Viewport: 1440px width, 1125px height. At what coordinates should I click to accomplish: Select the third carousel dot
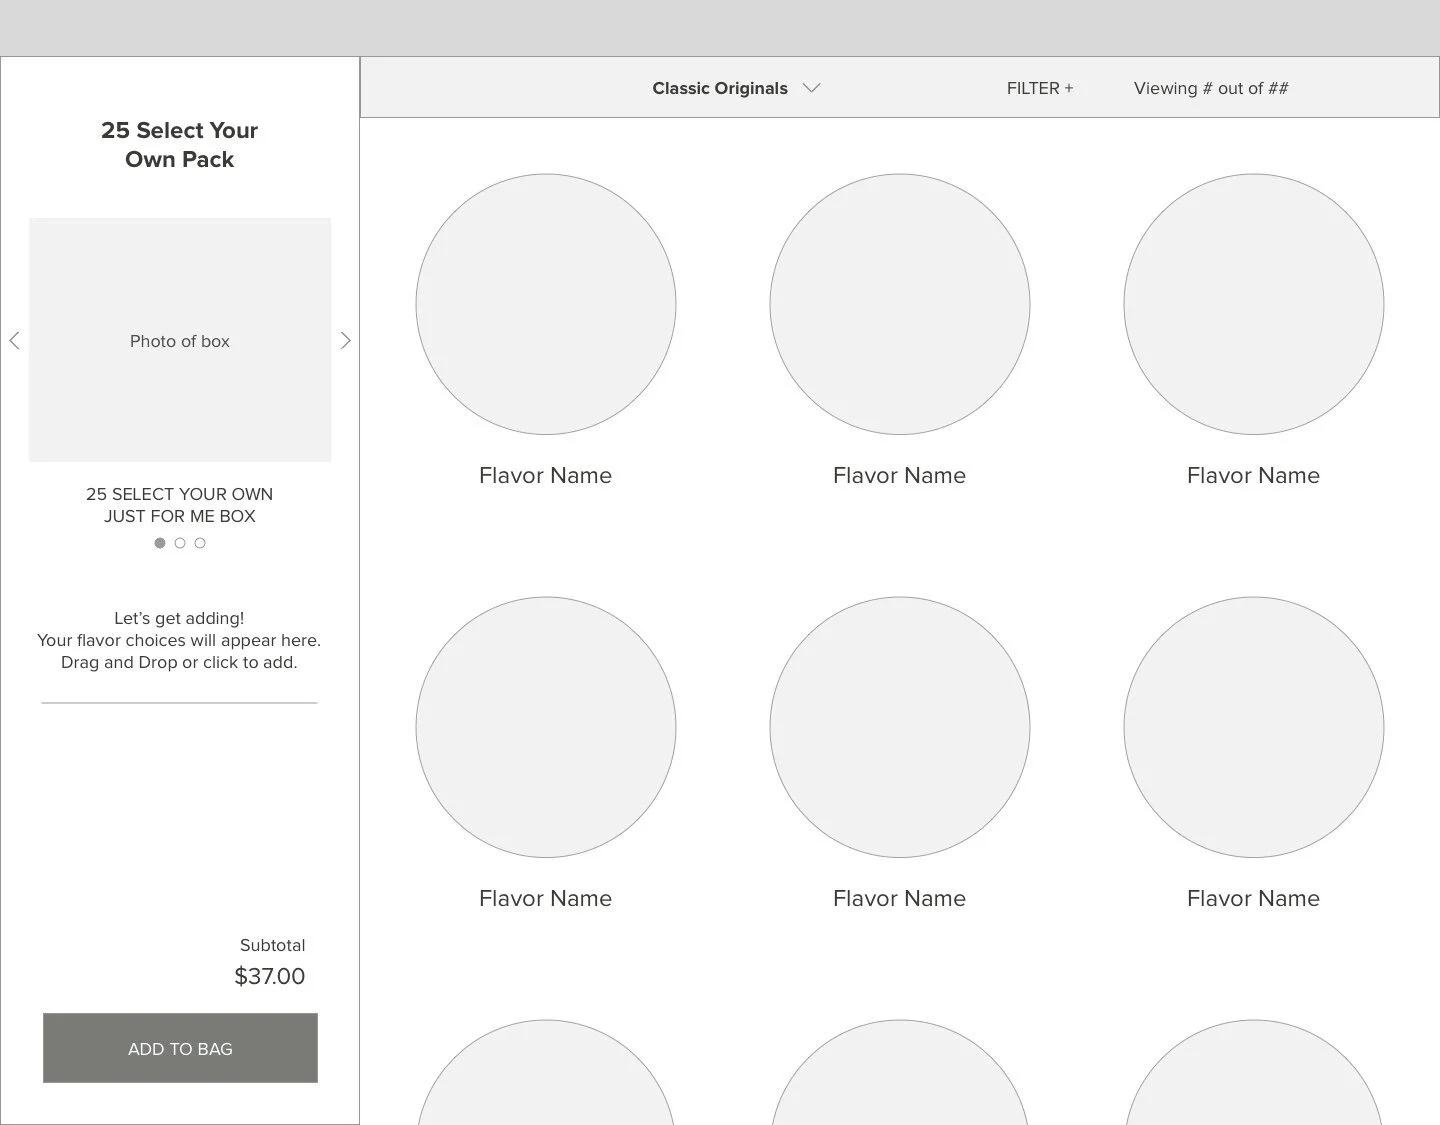[x=200, y=543]
